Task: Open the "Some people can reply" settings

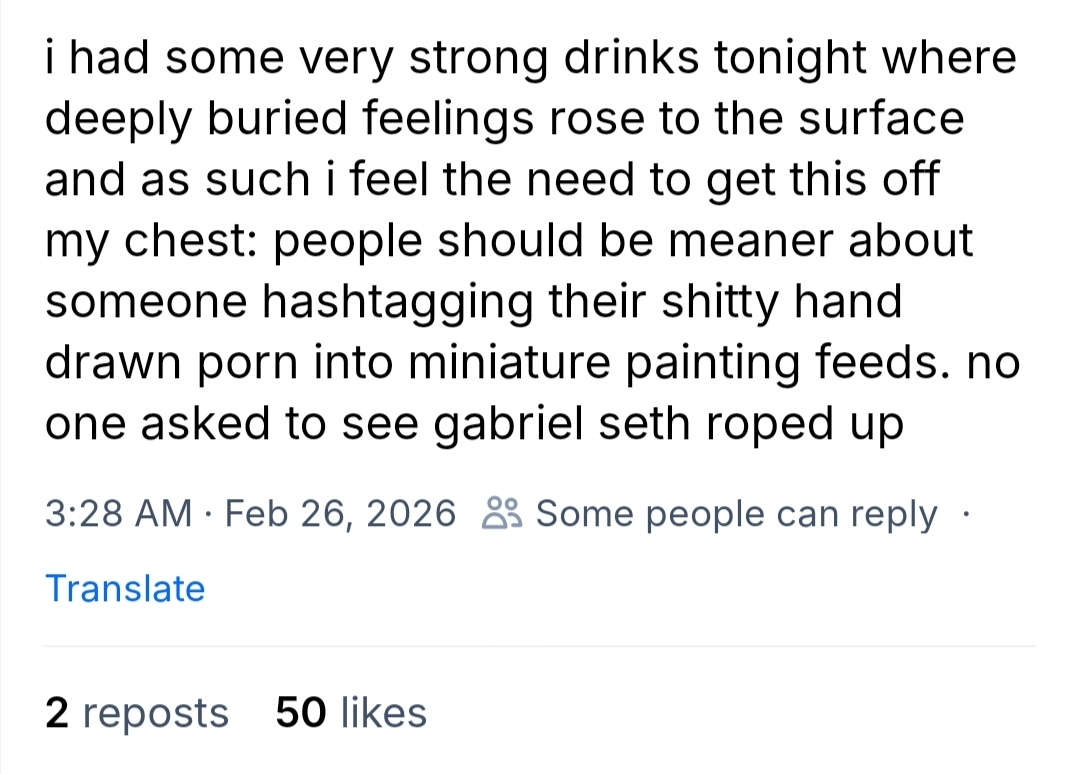Action: click(x=736, y=514)
